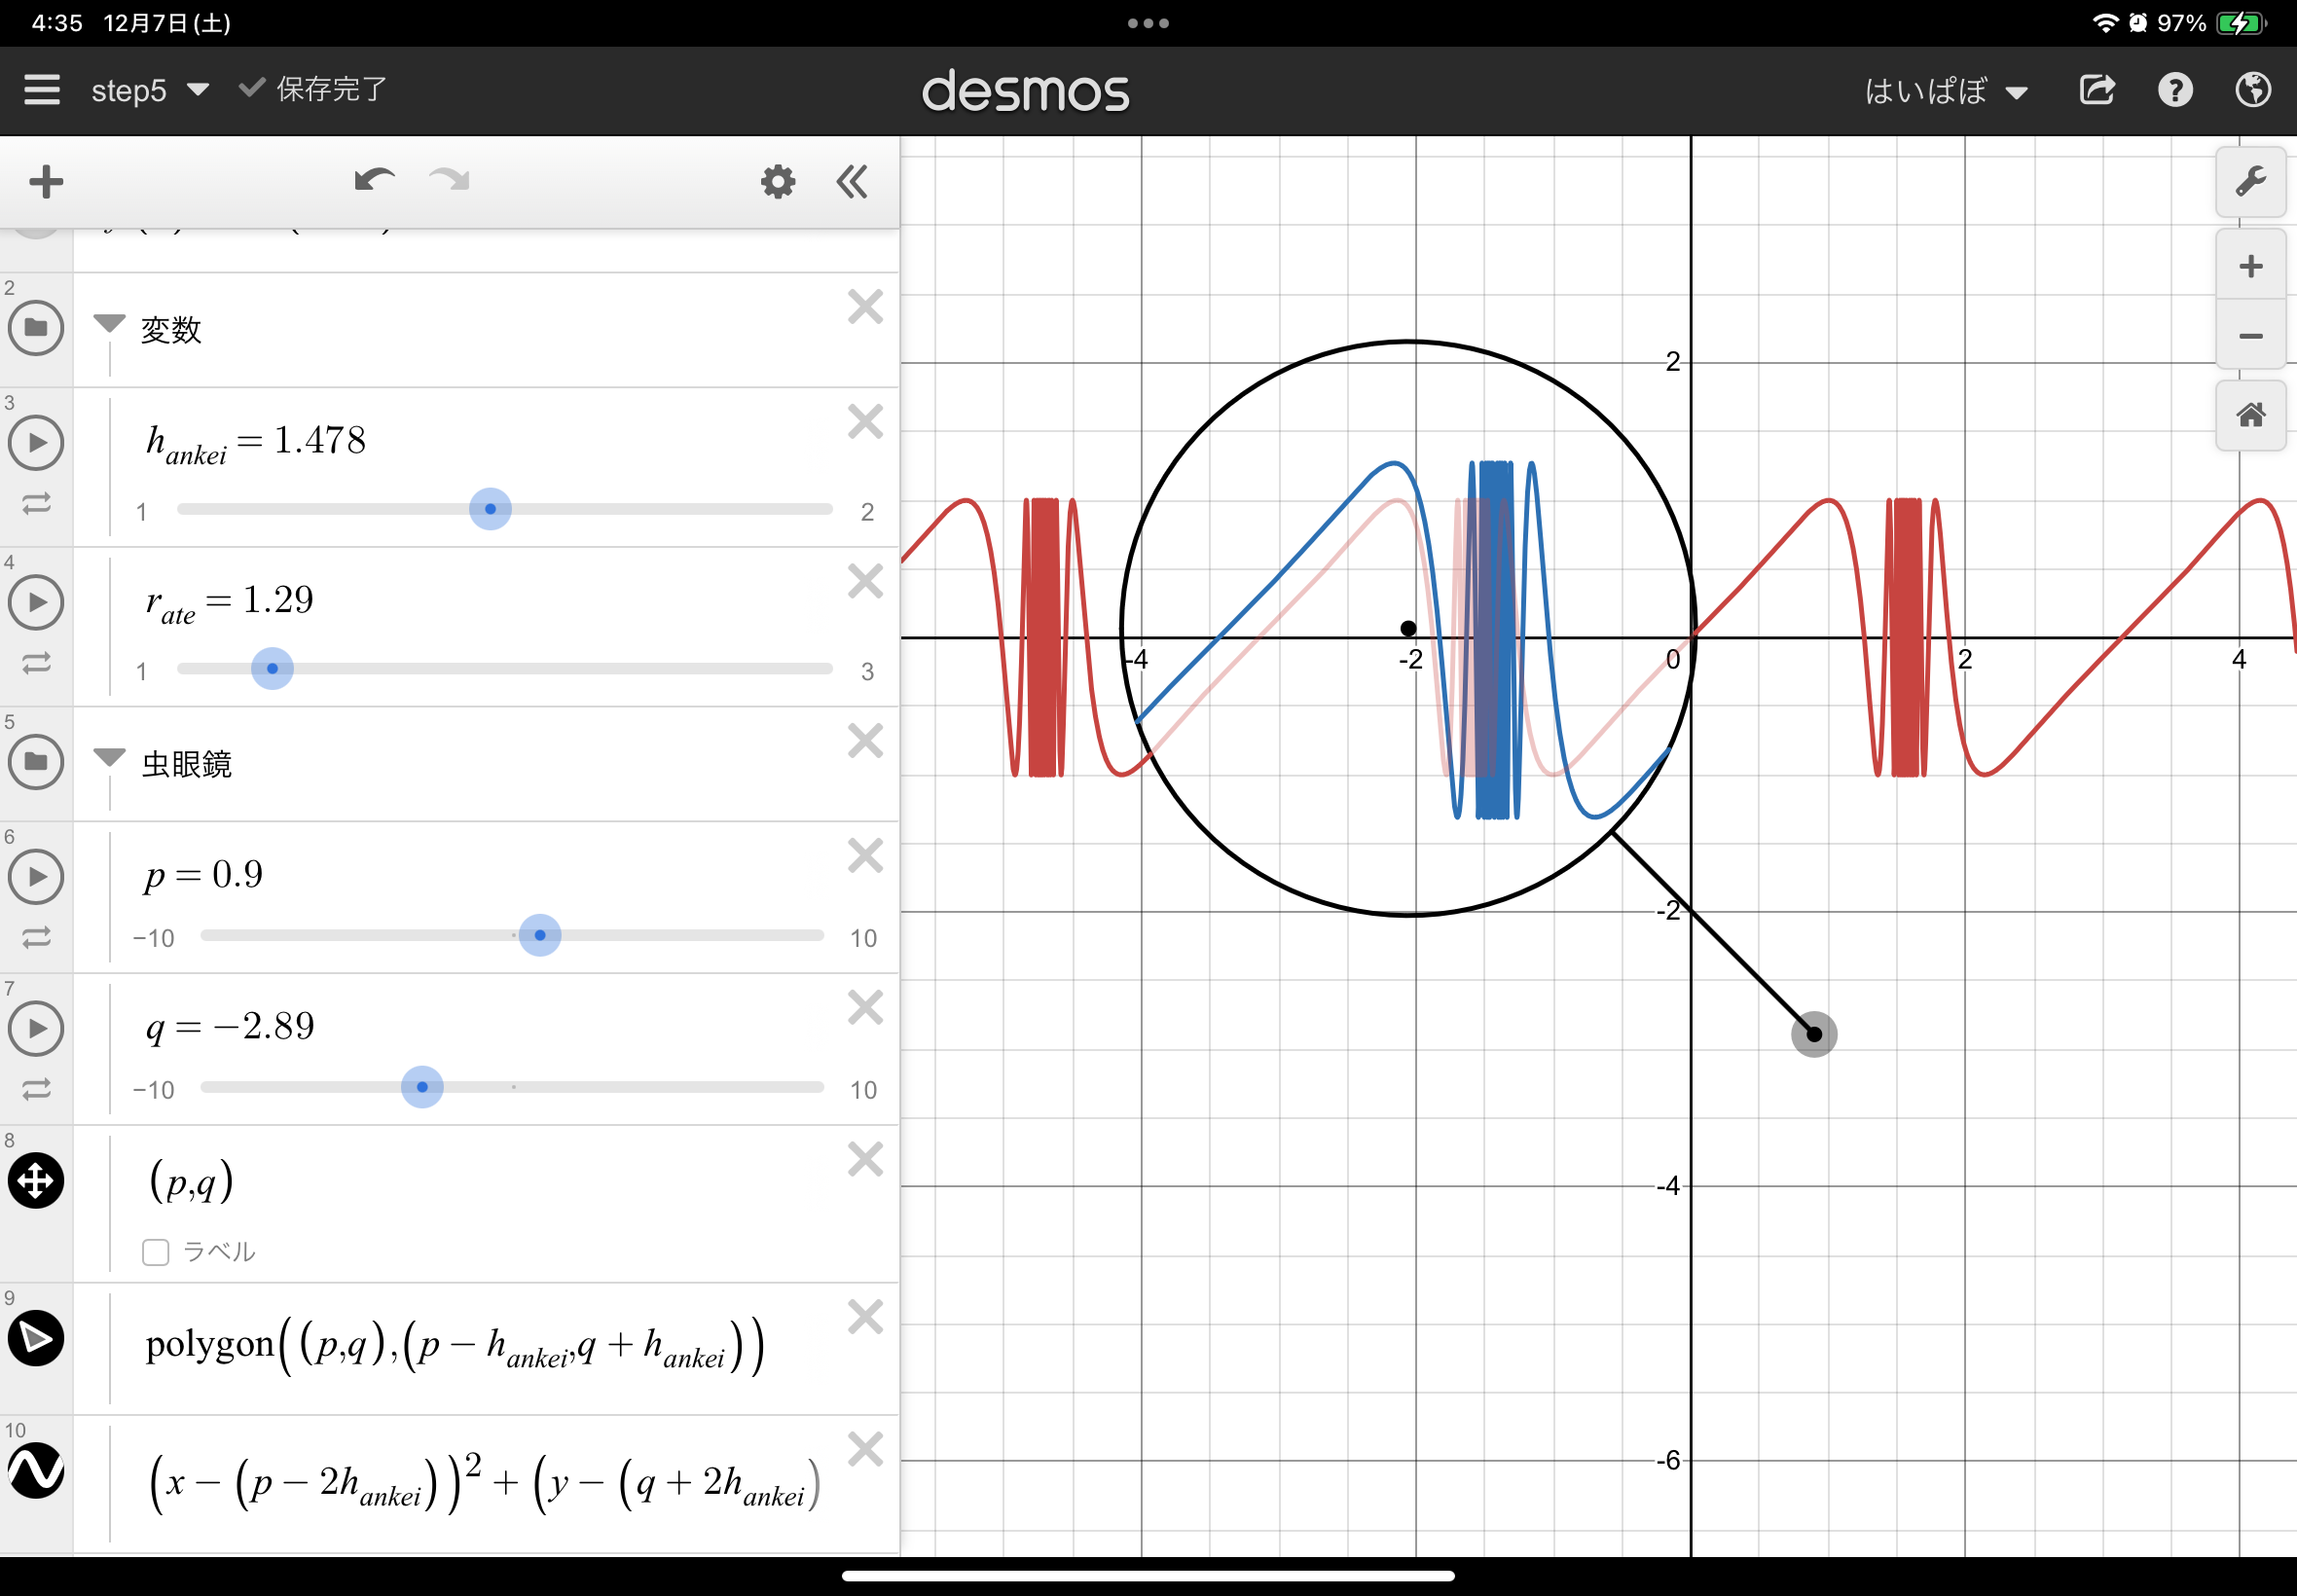Reset view with home button

2250,415
